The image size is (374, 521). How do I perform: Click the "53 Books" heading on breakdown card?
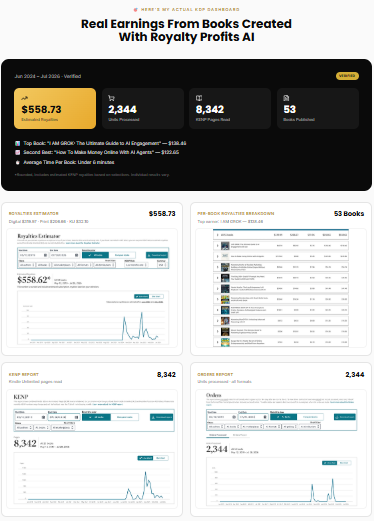(x=349, y=214)
